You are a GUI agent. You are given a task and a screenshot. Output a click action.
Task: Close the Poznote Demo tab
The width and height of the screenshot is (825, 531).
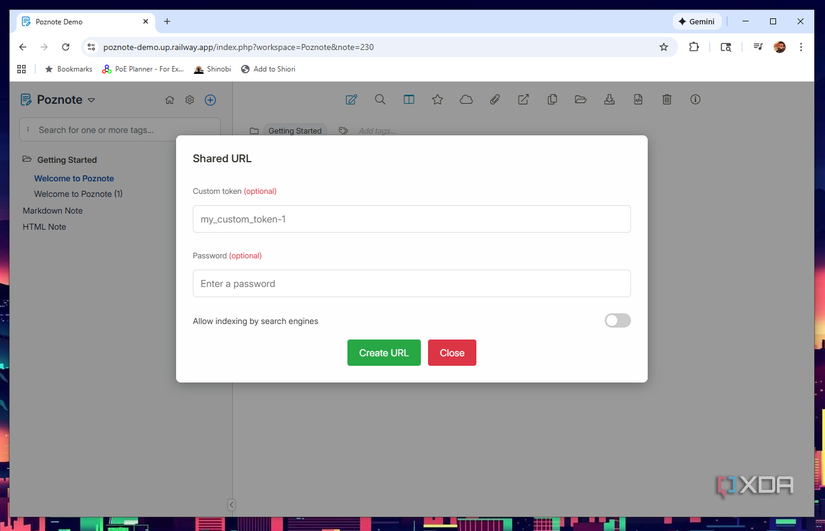(146, 22)
